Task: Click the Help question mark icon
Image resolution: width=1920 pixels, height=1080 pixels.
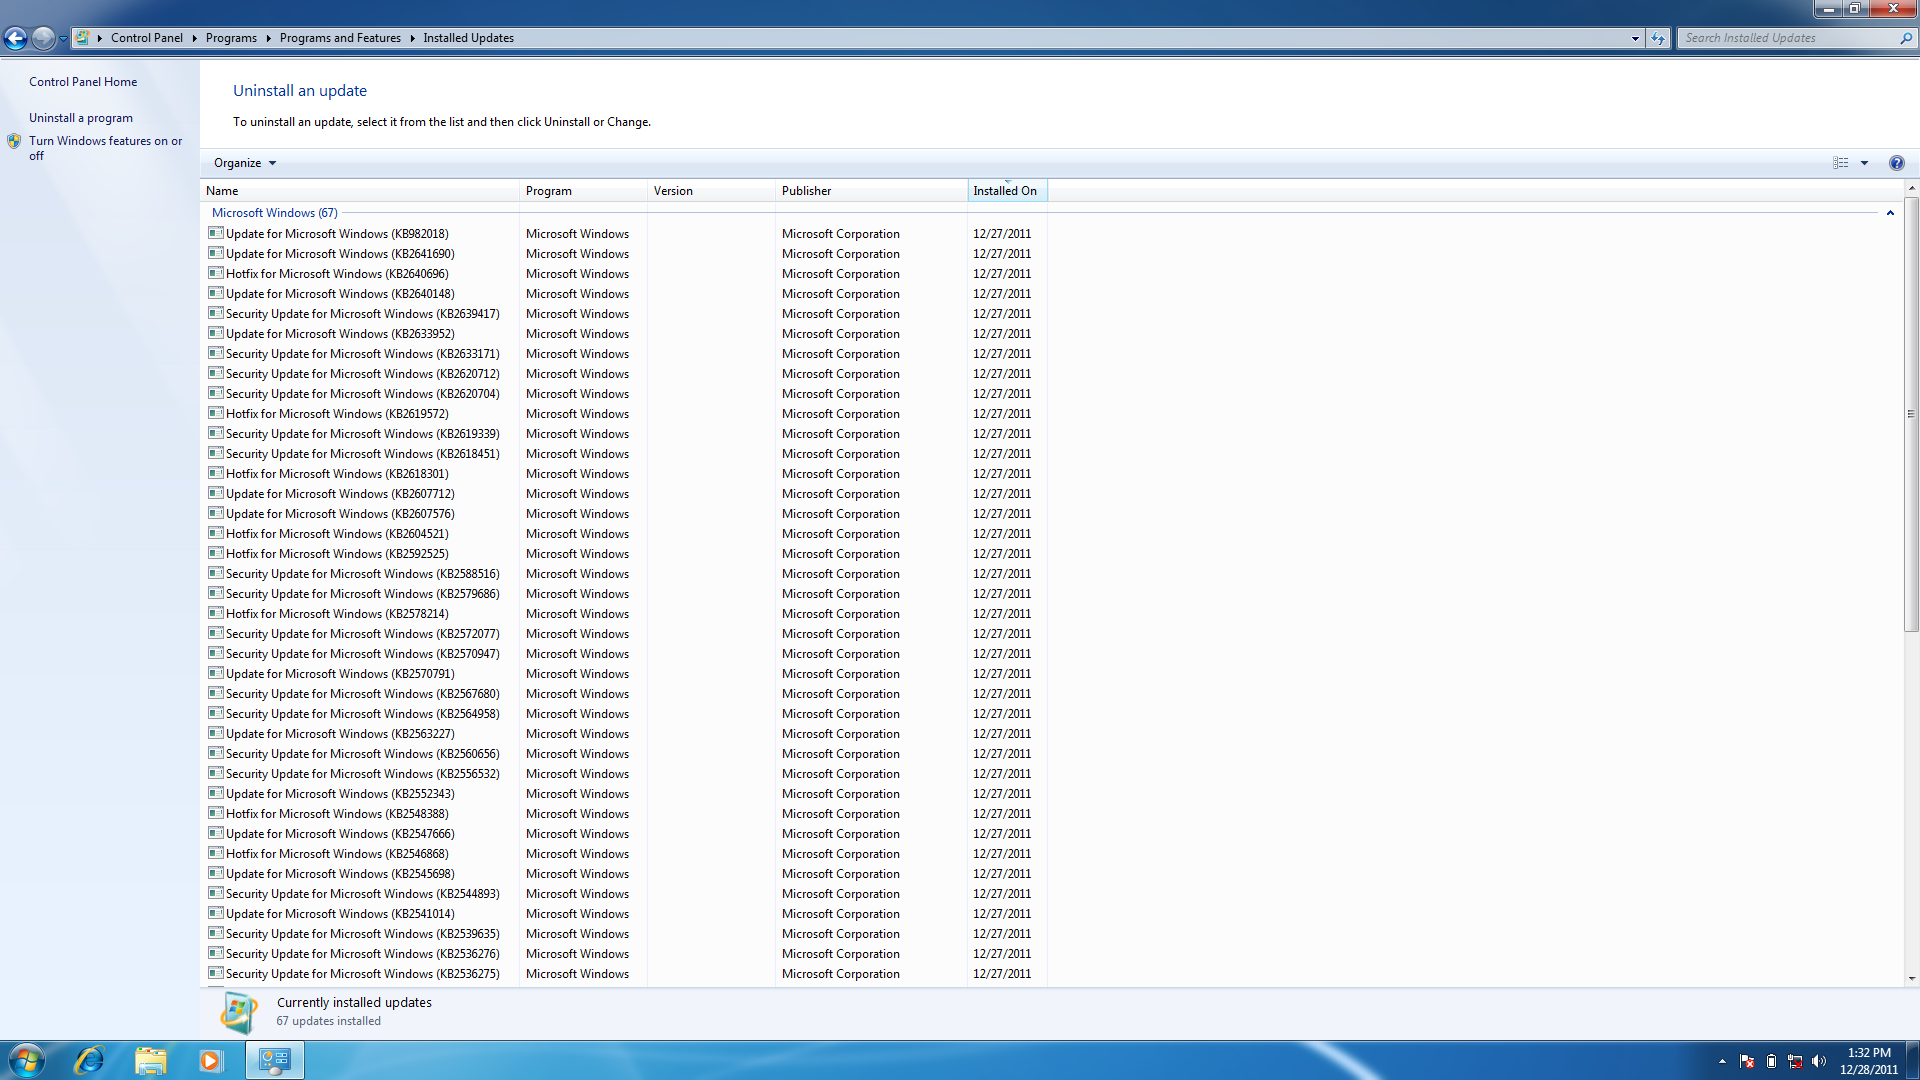Action: click(x=1896, y=163)
